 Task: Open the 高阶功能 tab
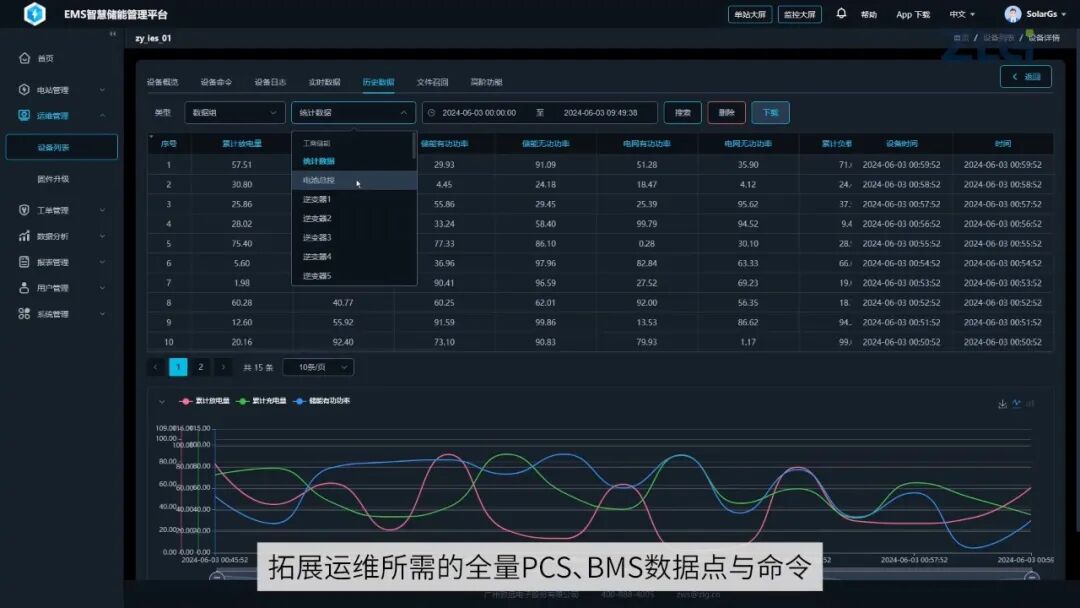486,82
